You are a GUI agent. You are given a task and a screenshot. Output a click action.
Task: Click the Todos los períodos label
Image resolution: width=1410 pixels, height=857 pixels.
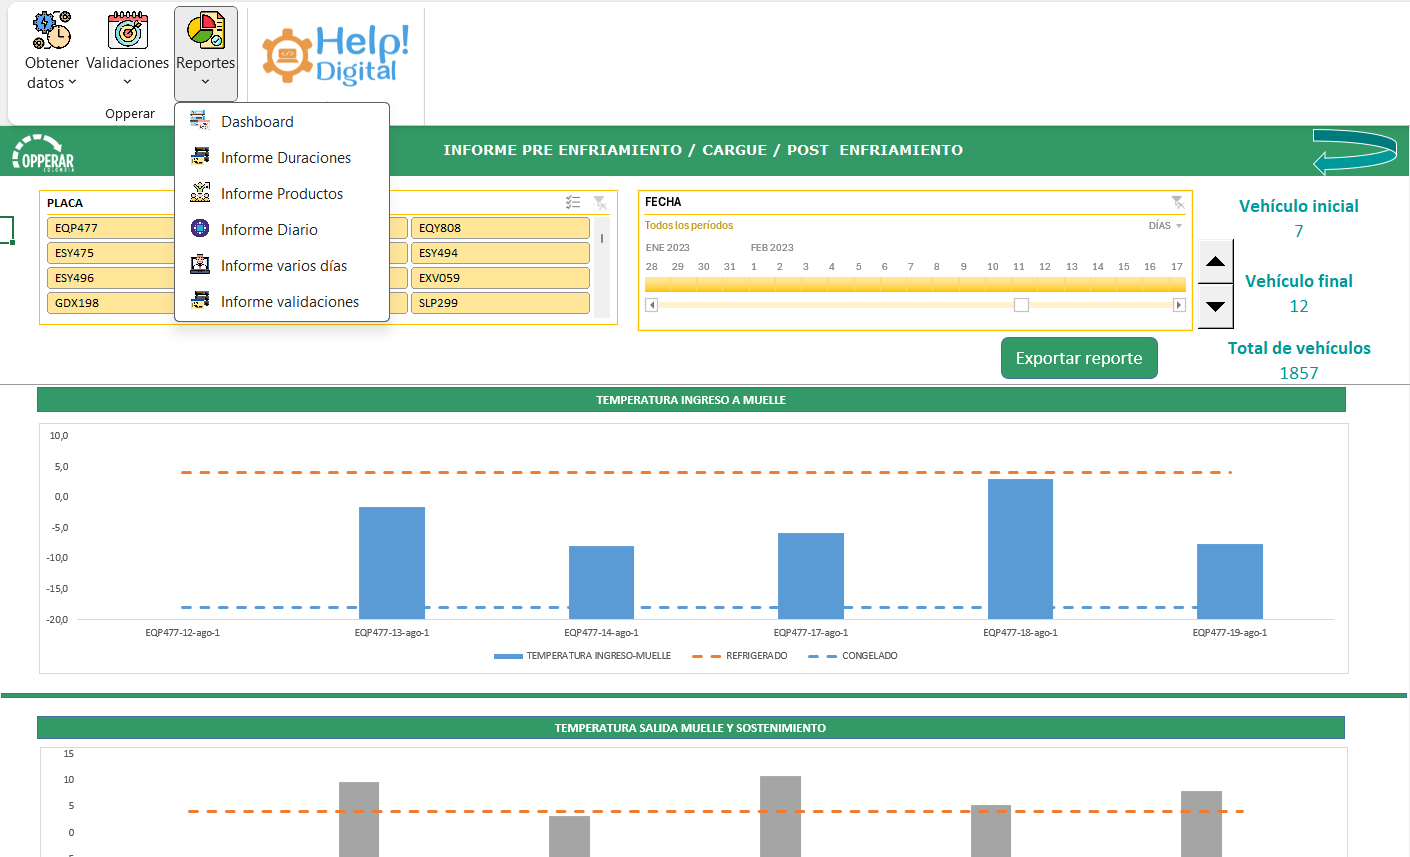(x=689, y=226)
